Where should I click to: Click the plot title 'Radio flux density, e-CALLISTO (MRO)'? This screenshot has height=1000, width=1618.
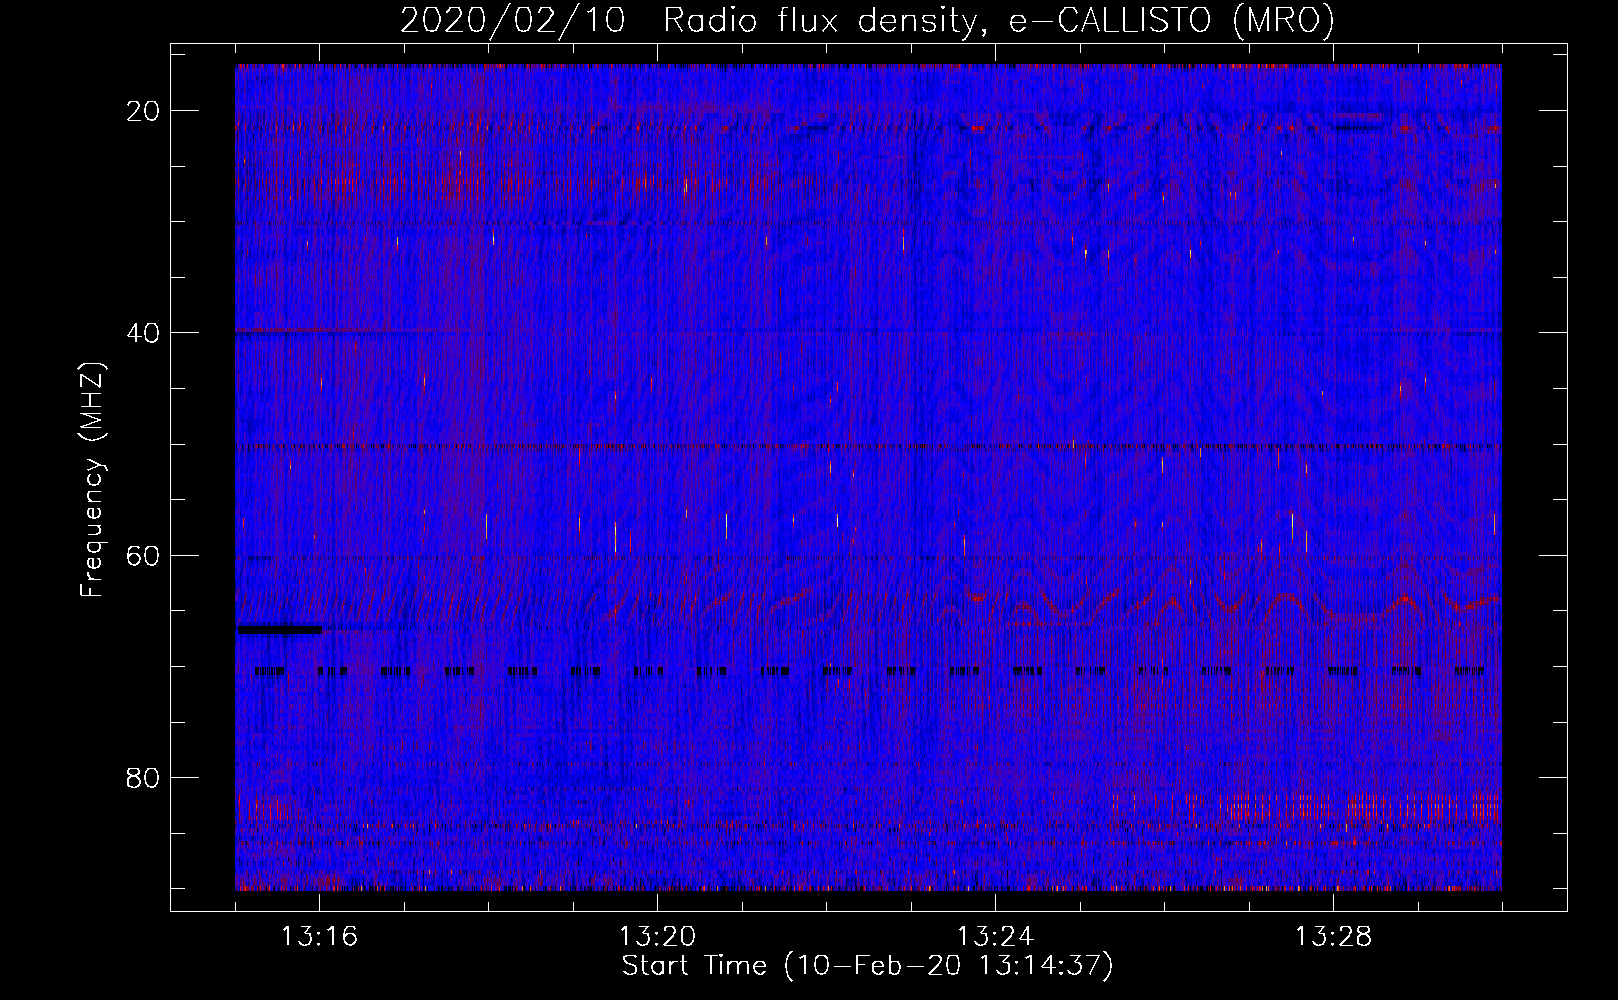(x=998, y=21)
